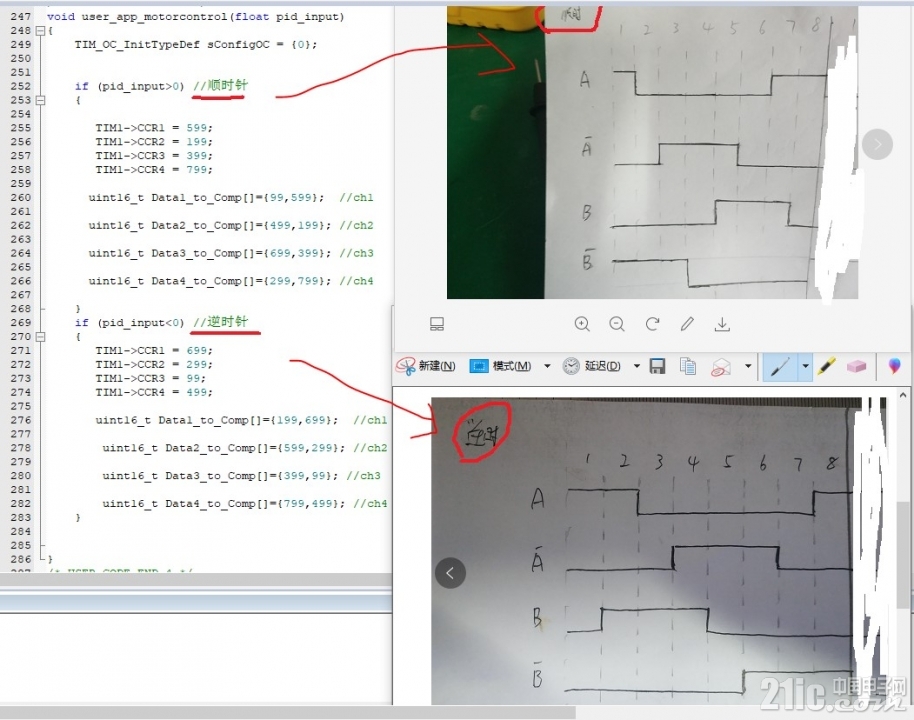This screenshot has width=914, height=720.
Task: Click the comment //逆时针
Action: coord(220,322)
